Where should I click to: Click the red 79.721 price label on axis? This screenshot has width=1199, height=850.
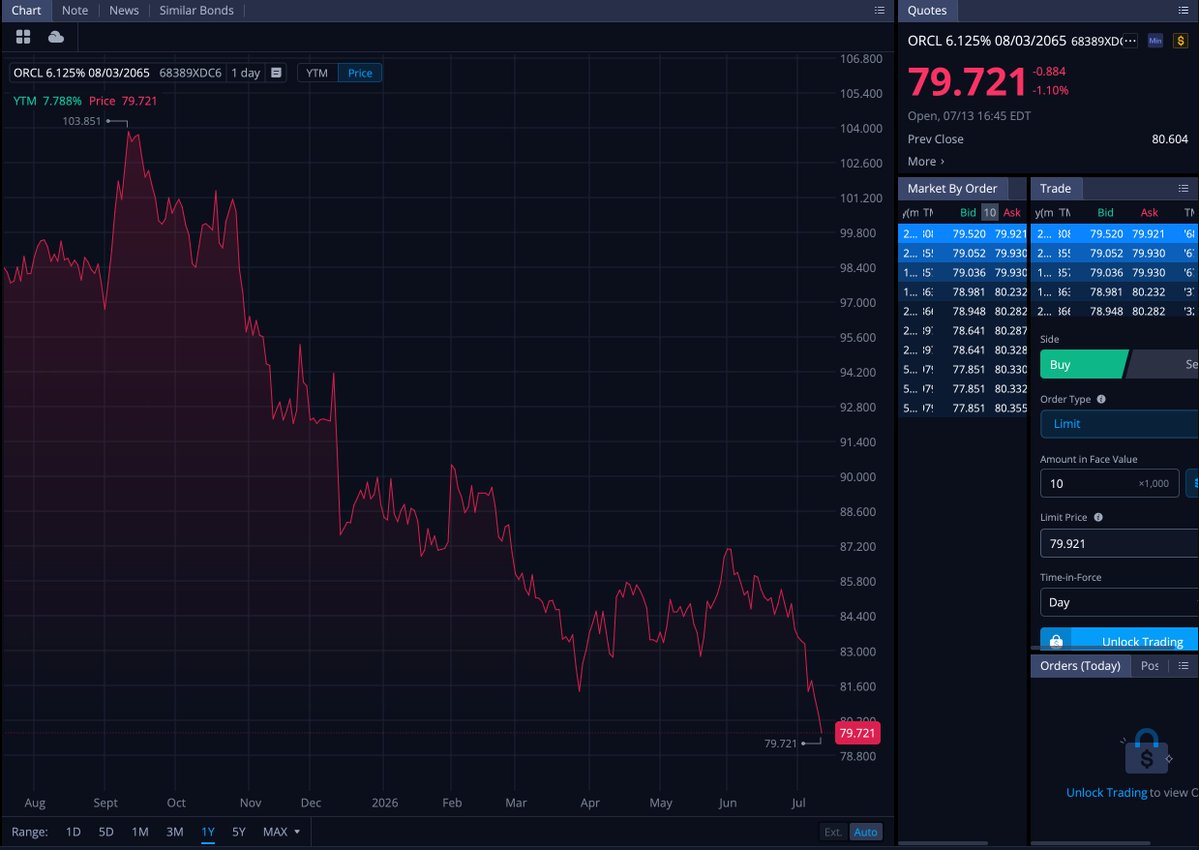(x=857, y=733)
